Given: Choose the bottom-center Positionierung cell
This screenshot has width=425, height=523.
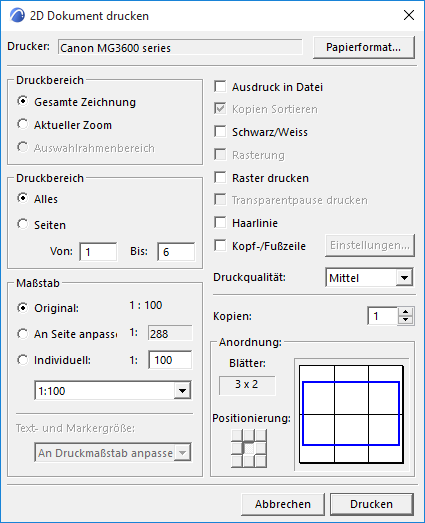Looking at the screenshot, I should coord(249,461).
